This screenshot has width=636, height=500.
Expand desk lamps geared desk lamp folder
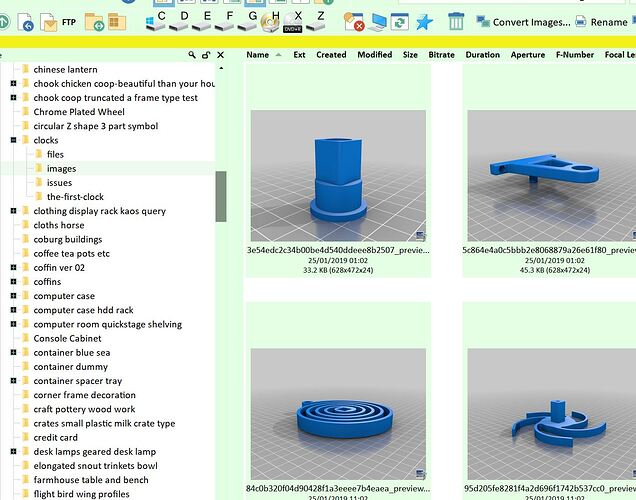[13, 451]
